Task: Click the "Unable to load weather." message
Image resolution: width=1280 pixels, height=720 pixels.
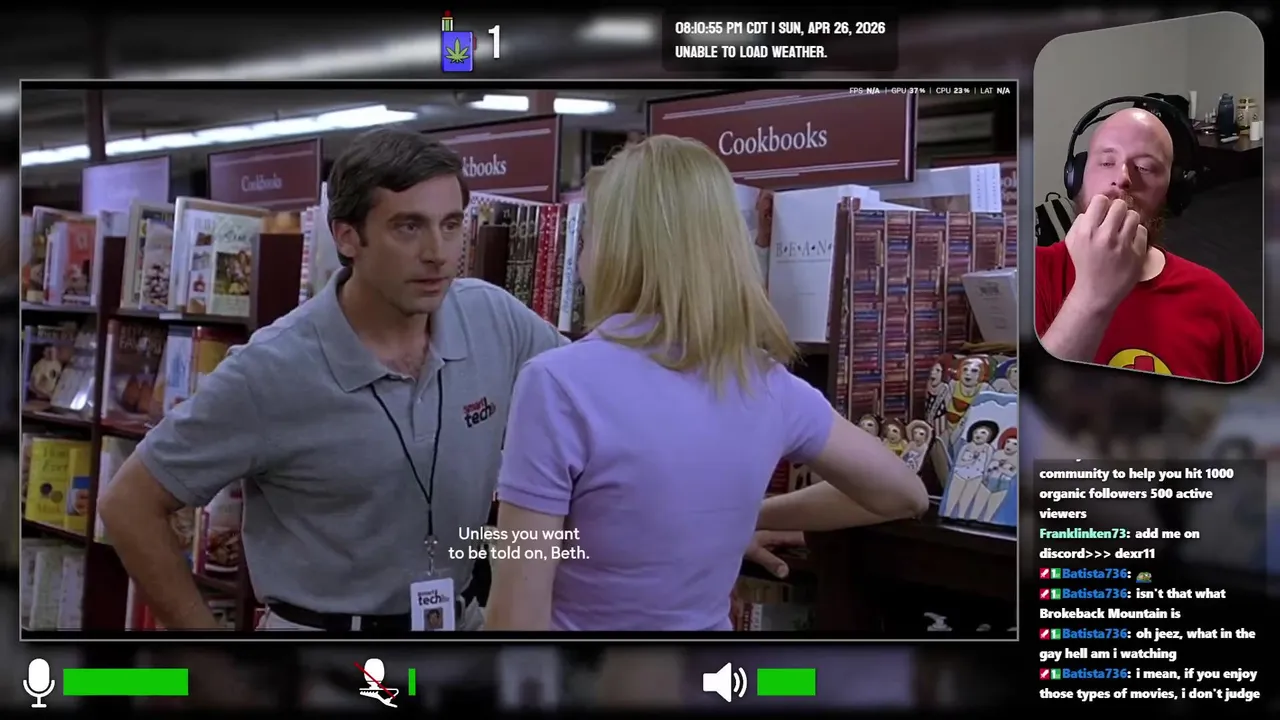Action: pyautogui.click(x=751, y=52)
